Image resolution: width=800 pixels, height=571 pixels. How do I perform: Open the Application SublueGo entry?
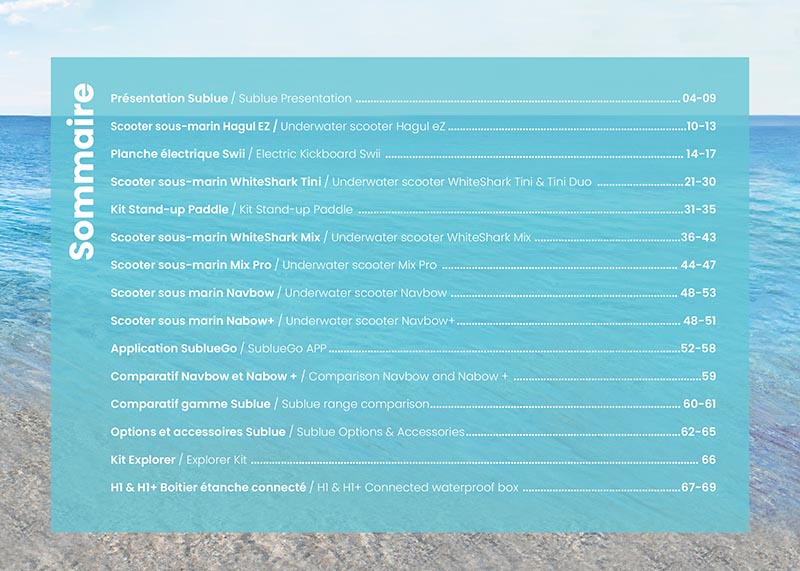click(173, 349)
